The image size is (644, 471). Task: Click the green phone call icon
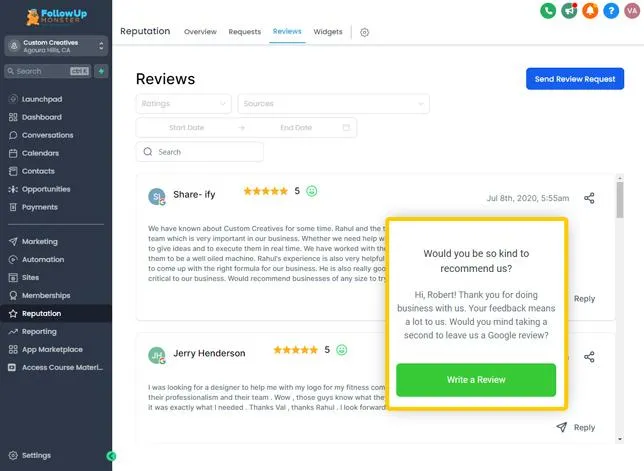pos(548,11)
